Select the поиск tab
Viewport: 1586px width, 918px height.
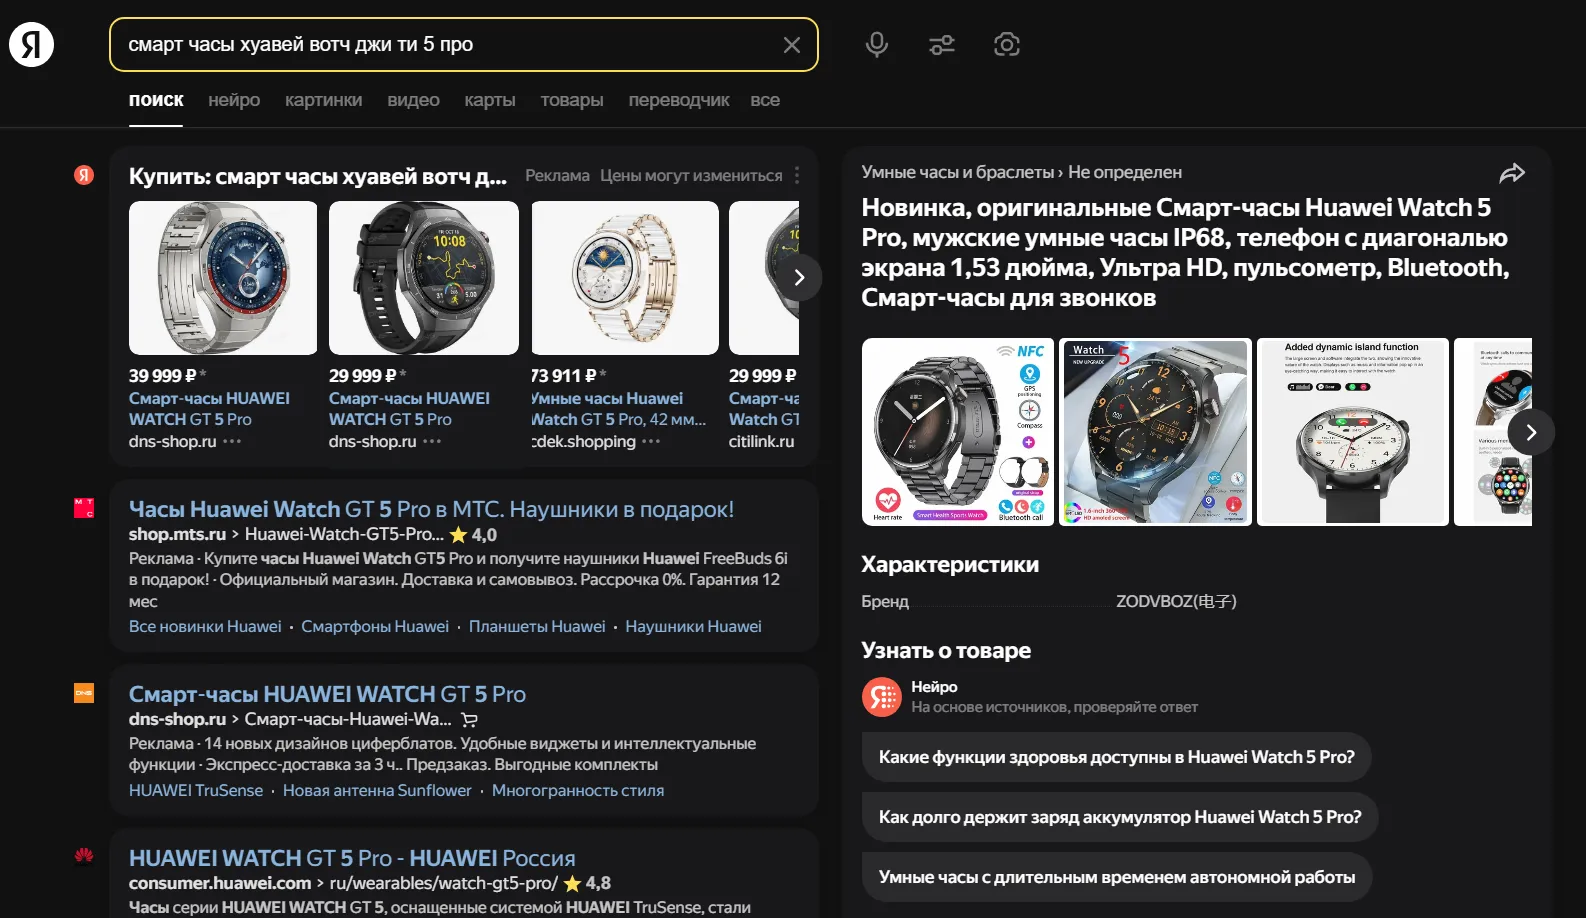pos(156,100)
